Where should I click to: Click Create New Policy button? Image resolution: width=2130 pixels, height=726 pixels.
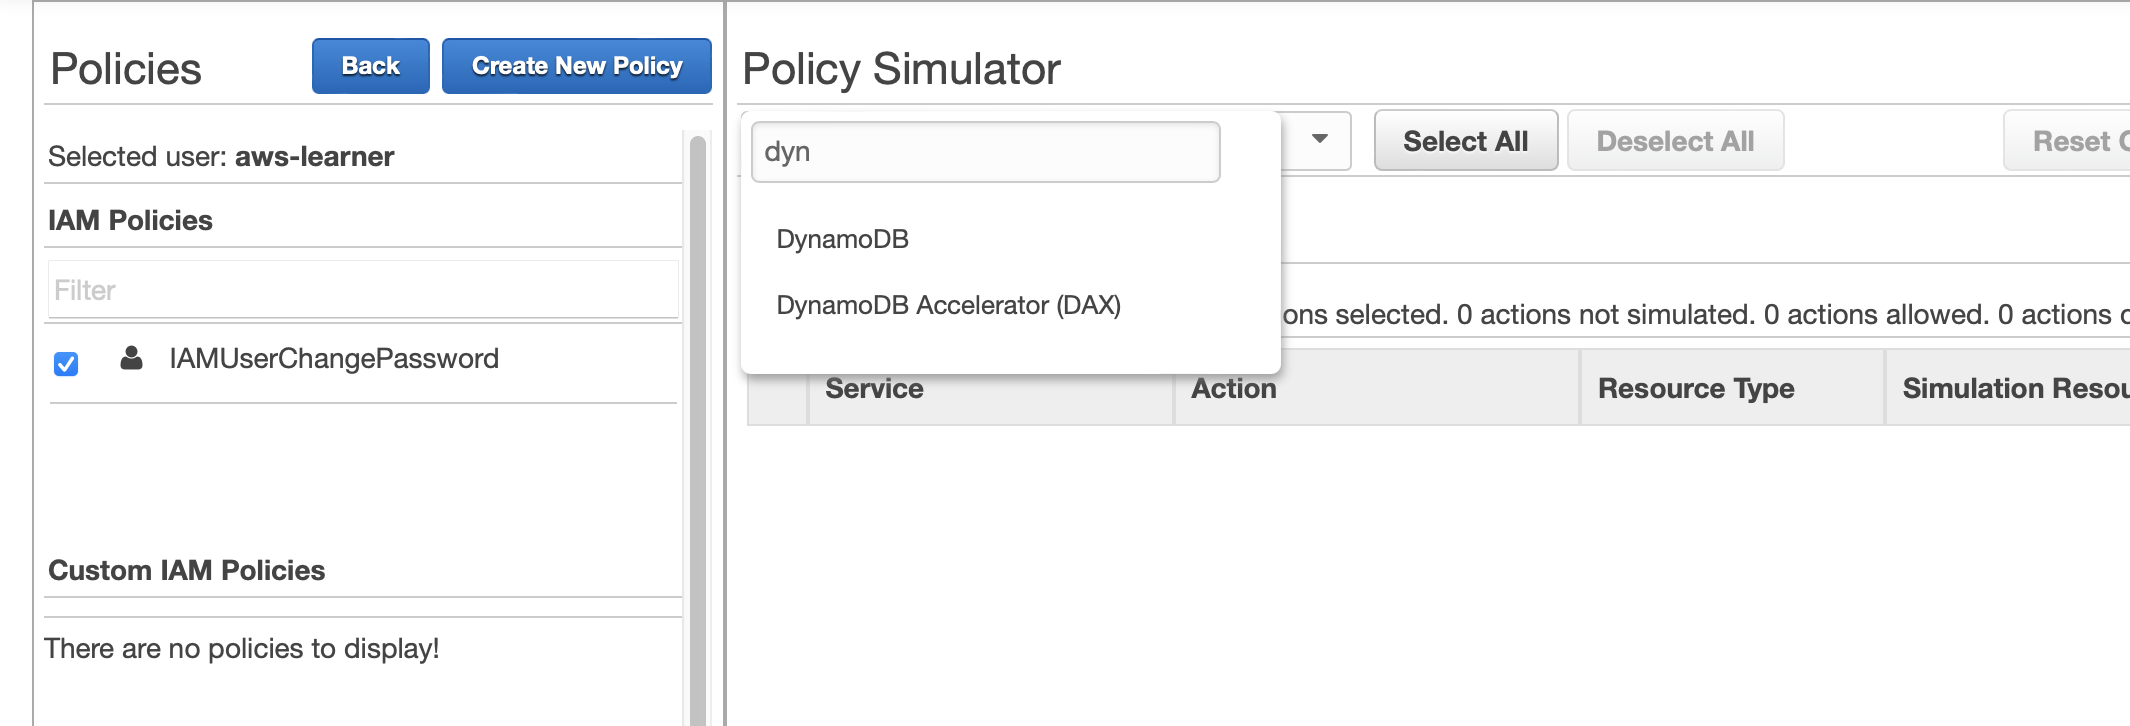[577, 66]
